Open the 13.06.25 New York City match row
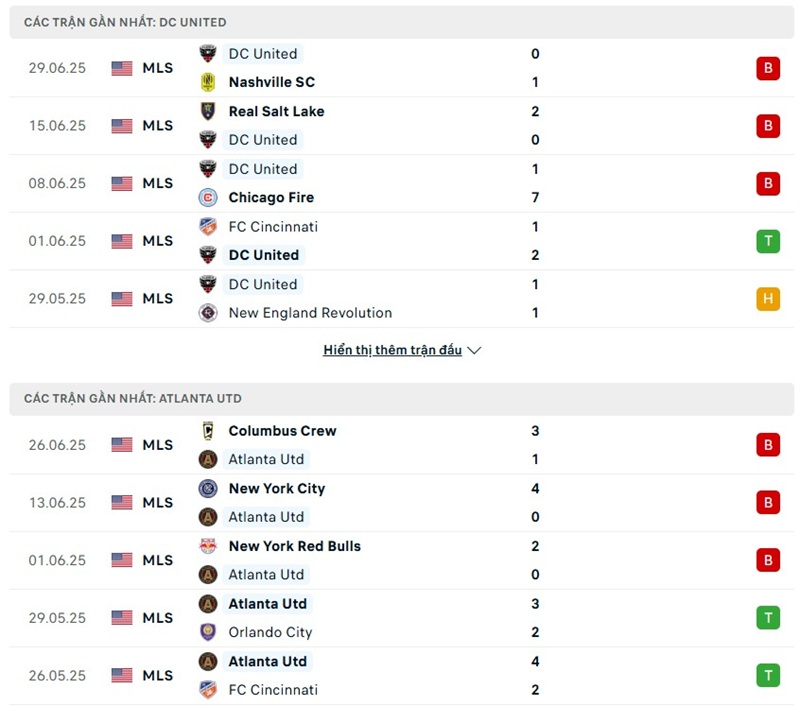 pyautogui.click(x=402, y=503)
